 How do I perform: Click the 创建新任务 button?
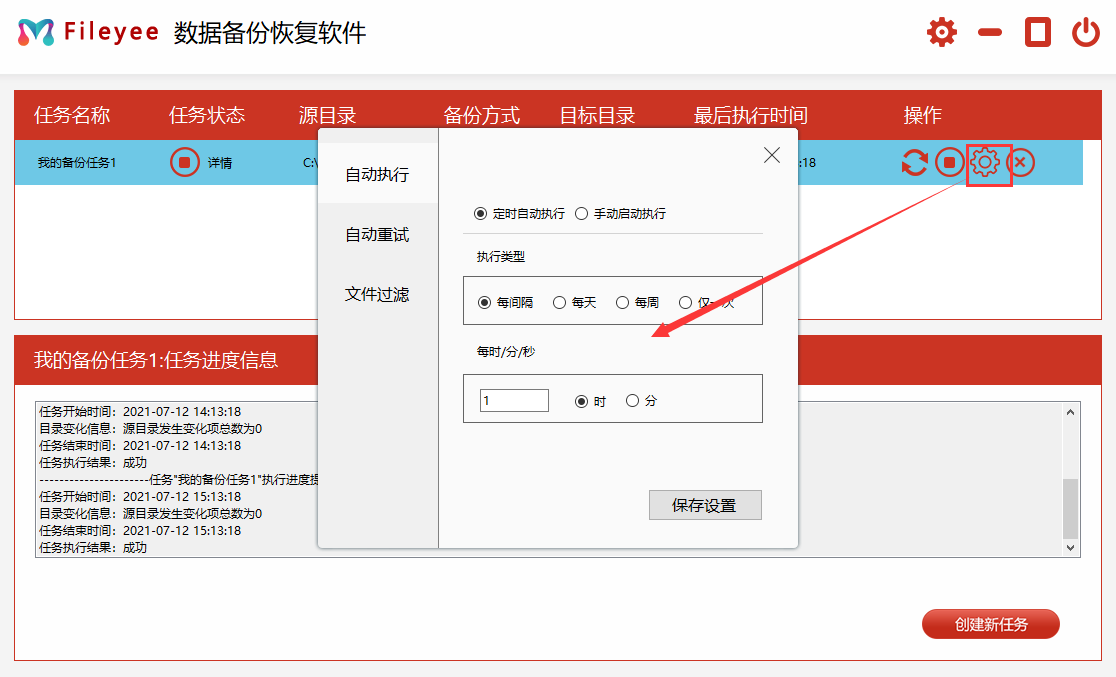pyautogui.click(x=990, y=623)
